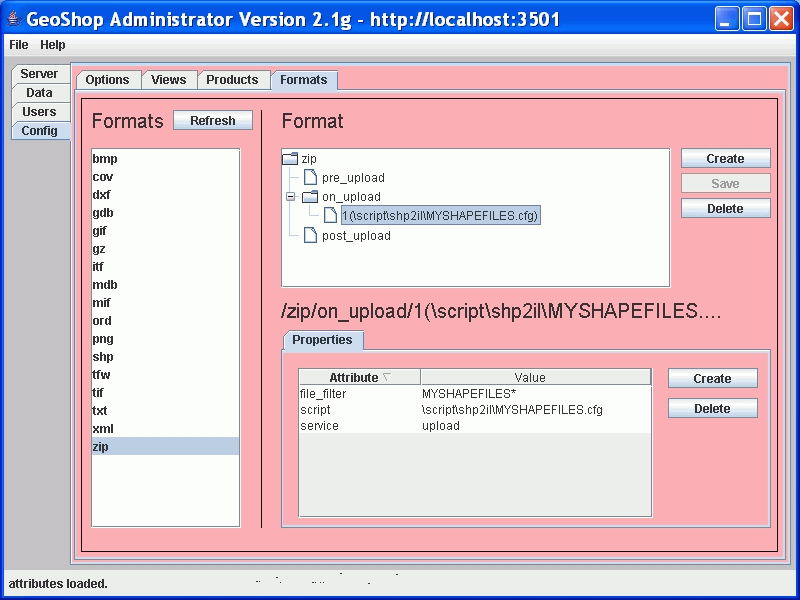Click Delete button beside the Format tree
The width and height of the screenshot is (800, 600).
pyautogui.click(x=725, y=209)
